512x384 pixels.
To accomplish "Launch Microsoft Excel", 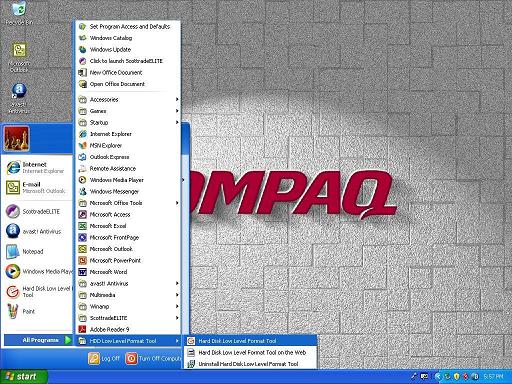I will (x=128, y=226).
